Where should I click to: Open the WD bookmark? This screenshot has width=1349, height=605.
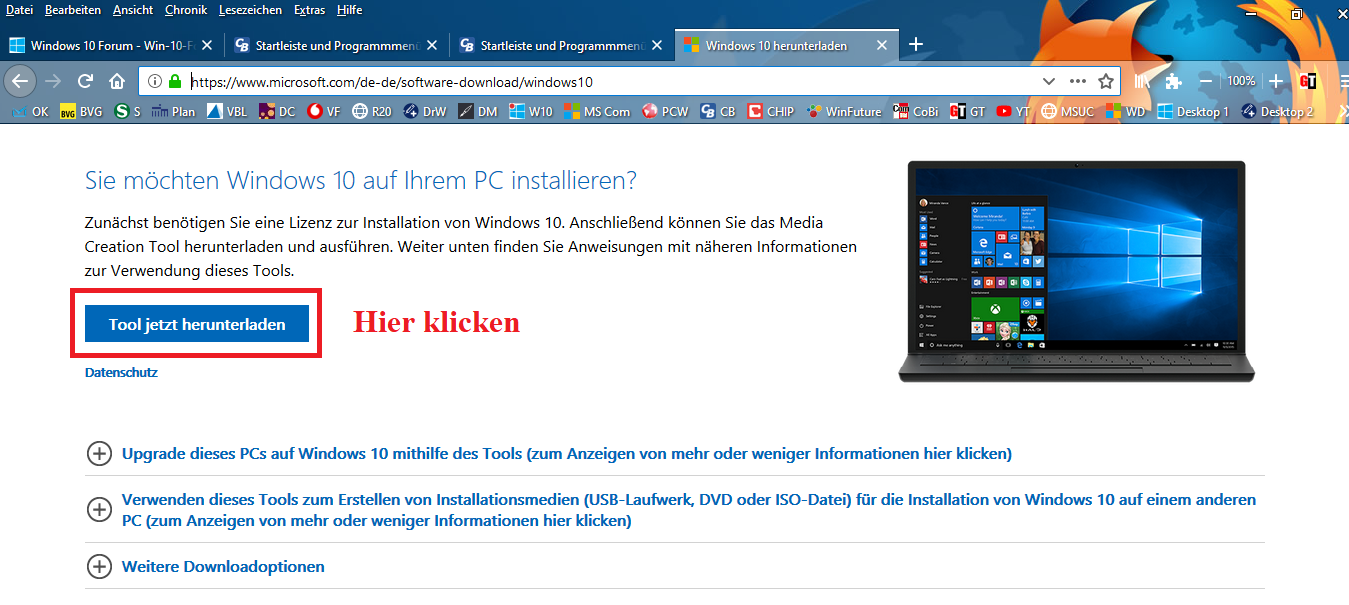coord(1125,112)
